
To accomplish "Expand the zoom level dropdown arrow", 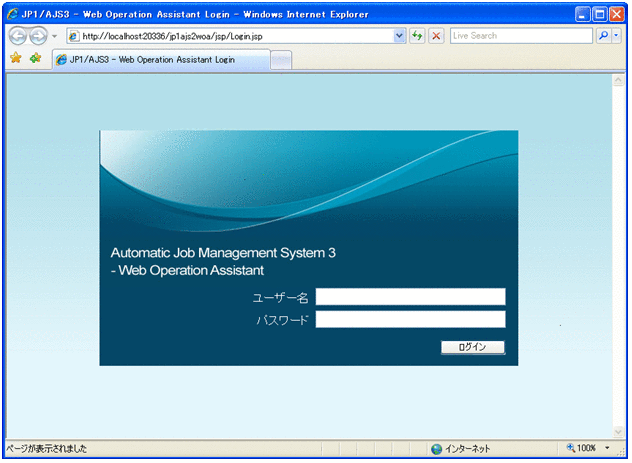I will coord(607,448).
